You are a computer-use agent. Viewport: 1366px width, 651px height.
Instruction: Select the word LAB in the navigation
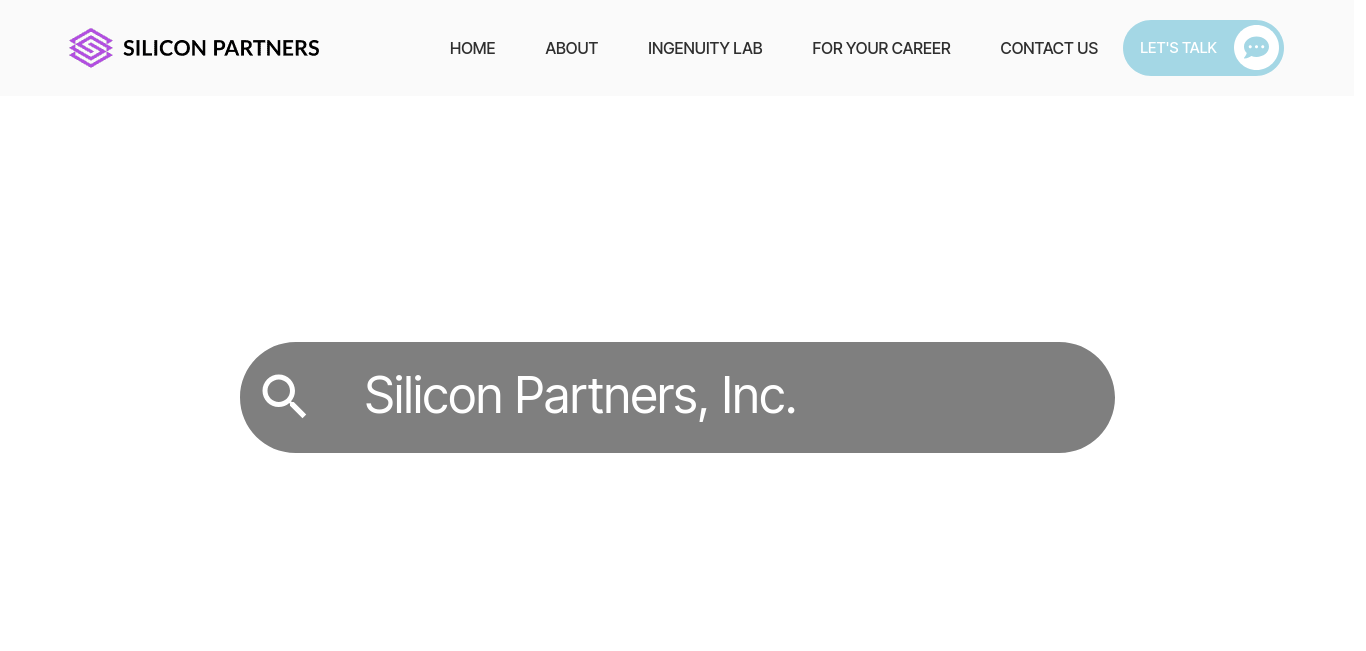(x=747, y=48)
